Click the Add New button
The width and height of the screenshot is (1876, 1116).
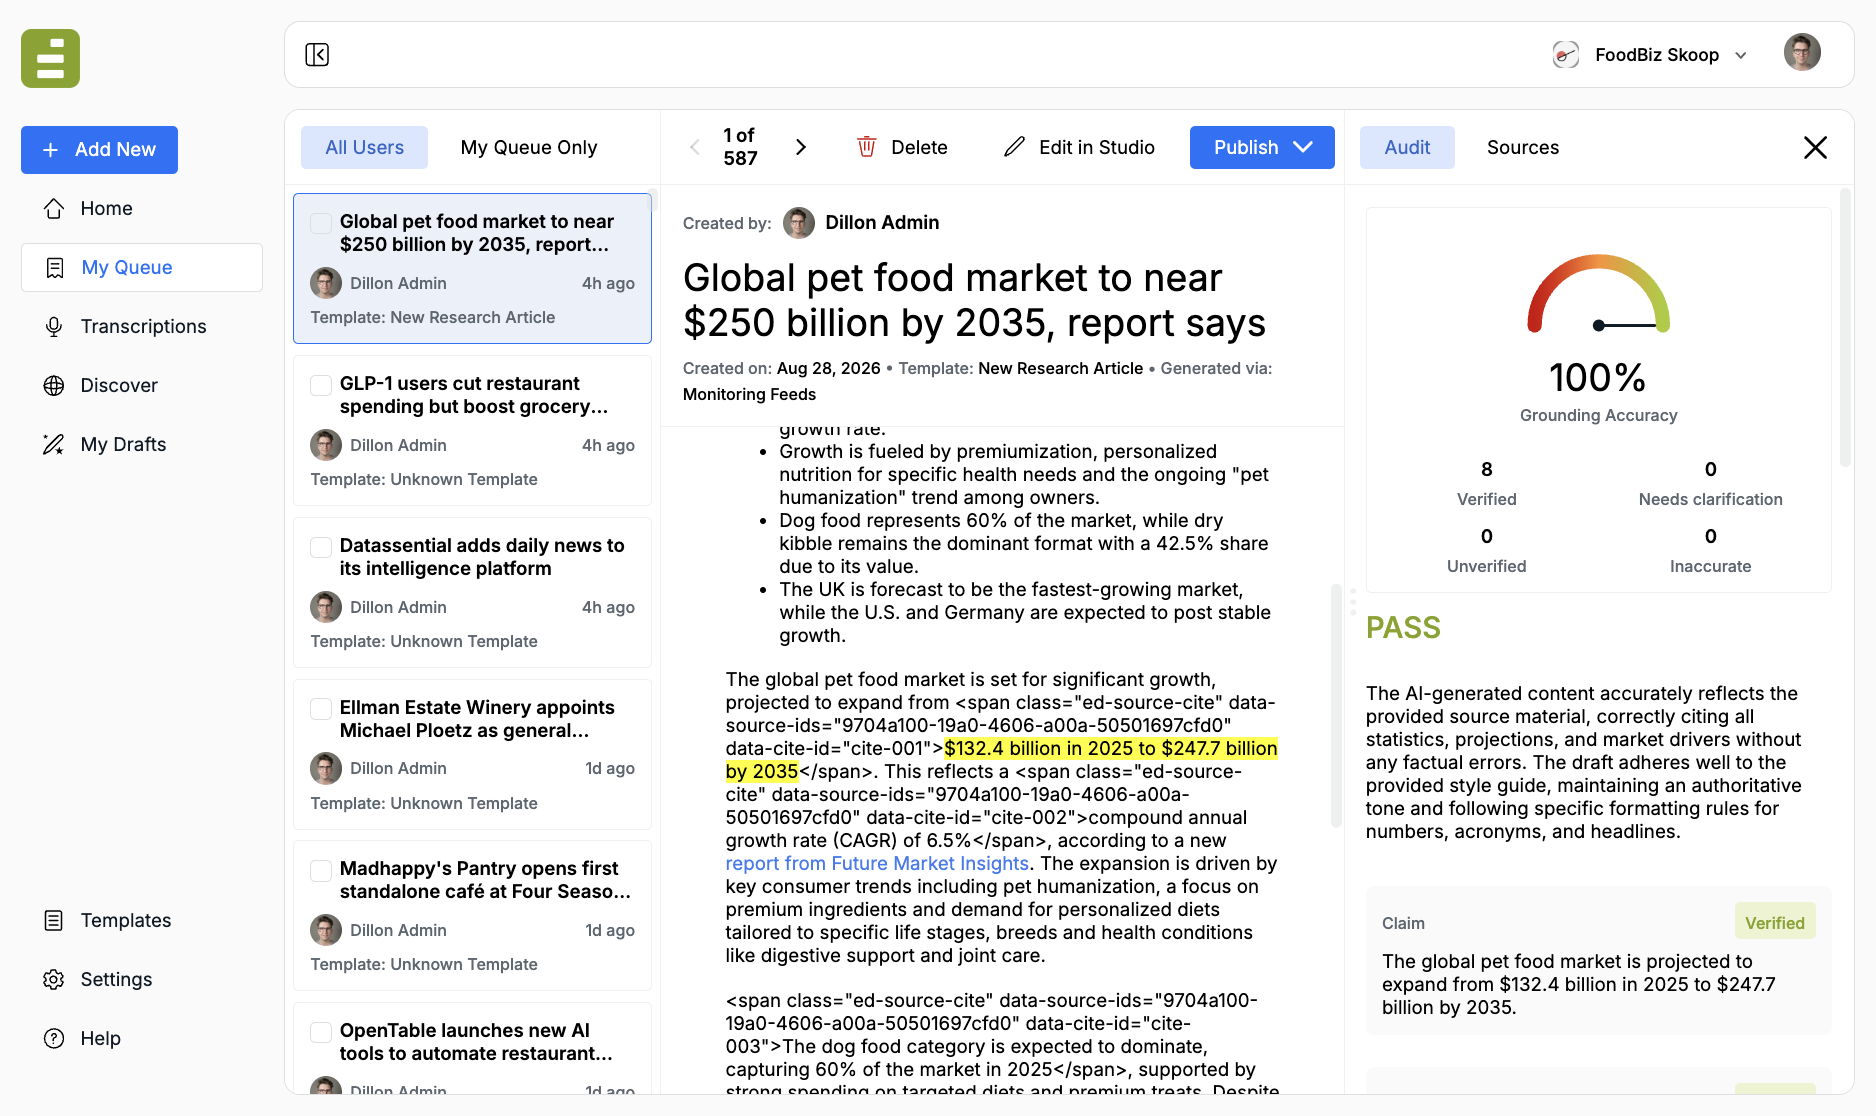(x=99, y=150)
